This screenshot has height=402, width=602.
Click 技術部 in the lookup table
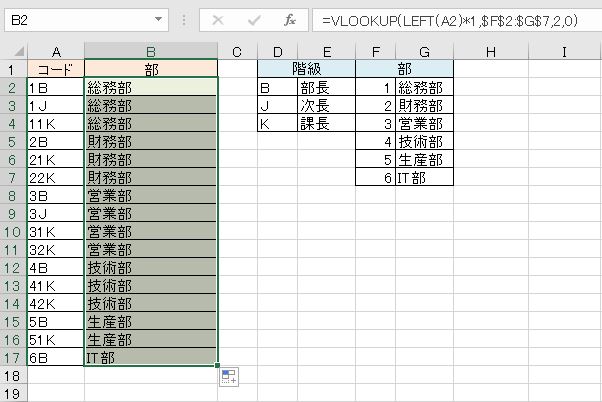(425, 142)
